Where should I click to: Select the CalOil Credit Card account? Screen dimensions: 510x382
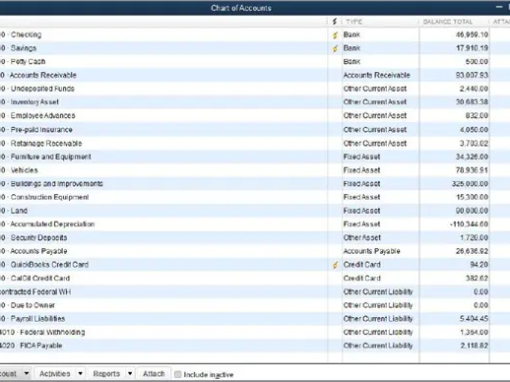point(40,278)
